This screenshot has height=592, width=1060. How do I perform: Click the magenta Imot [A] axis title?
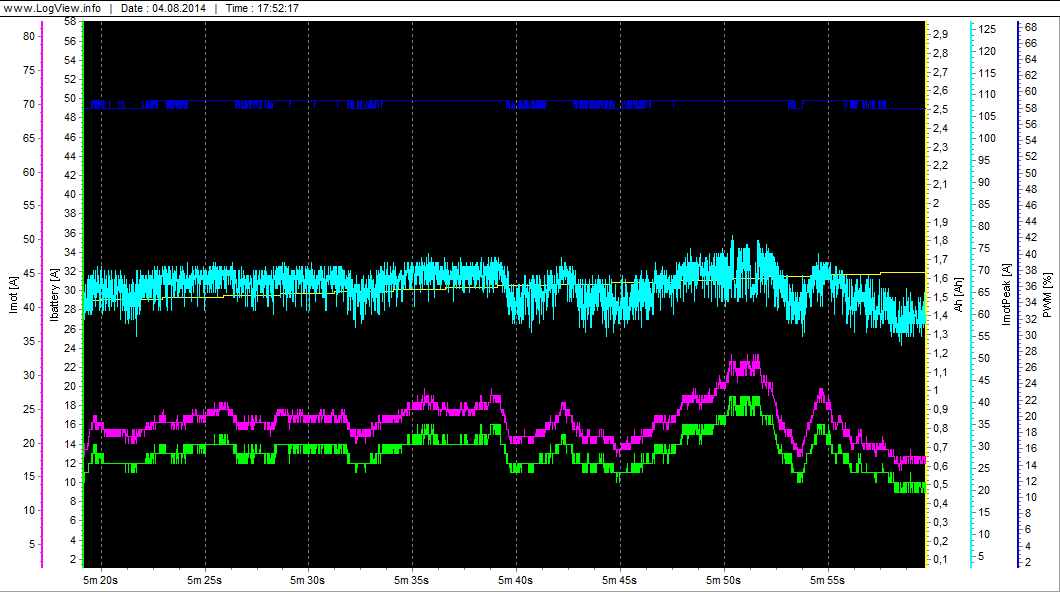pos(13,295)
